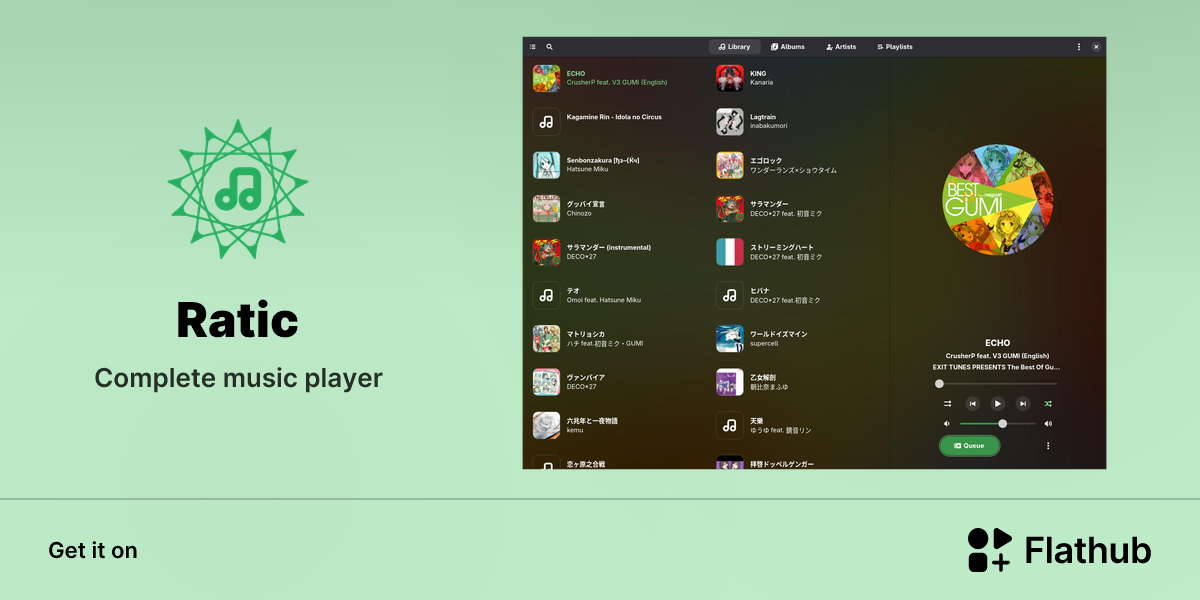1200x600 pixels.
Task: Skip to the next track
Action: (x=1023, y=404)
